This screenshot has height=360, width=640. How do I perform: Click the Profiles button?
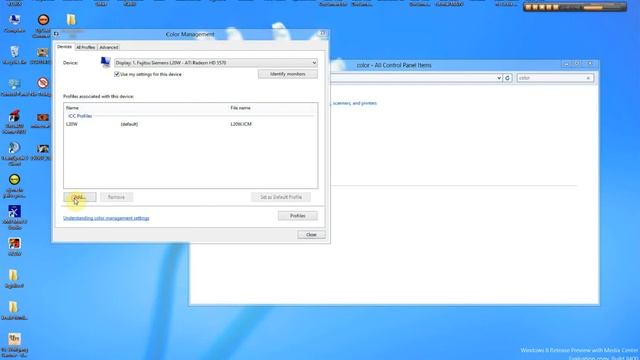tap(298, 216)
